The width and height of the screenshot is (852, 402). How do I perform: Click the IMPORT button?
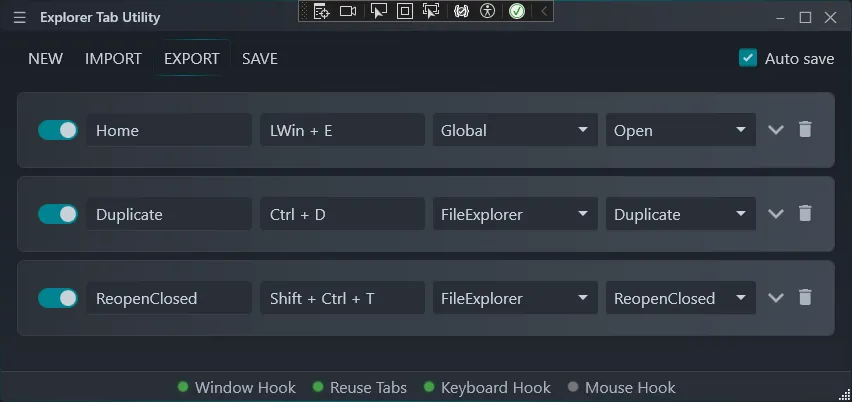click(113, 59)
